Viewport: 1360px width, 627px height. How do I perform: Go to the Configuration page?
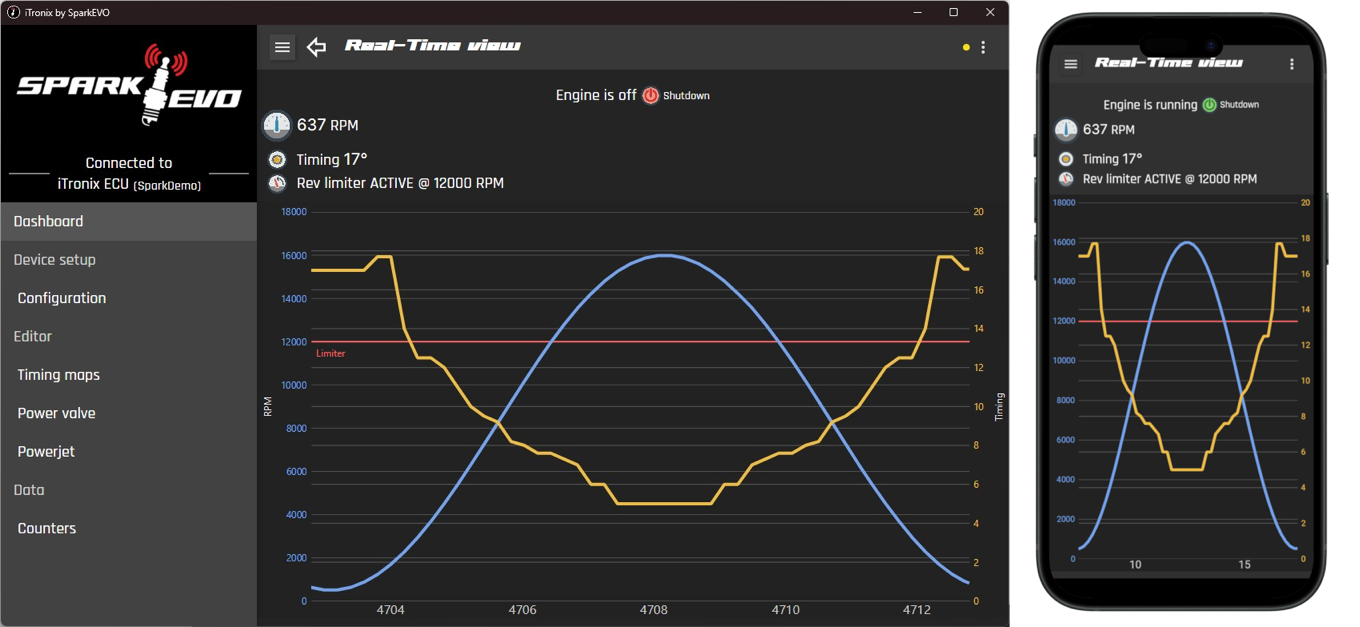point(62,298)
